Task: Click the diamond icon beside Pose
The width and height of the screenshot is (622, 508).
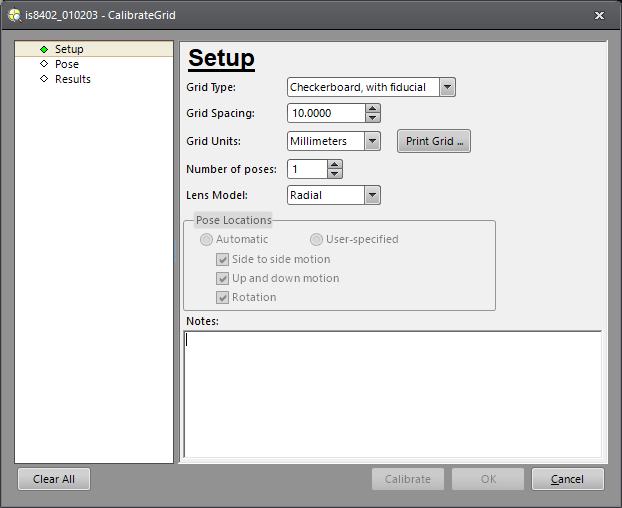Action: pyautogui.click(x=44, y=64)
